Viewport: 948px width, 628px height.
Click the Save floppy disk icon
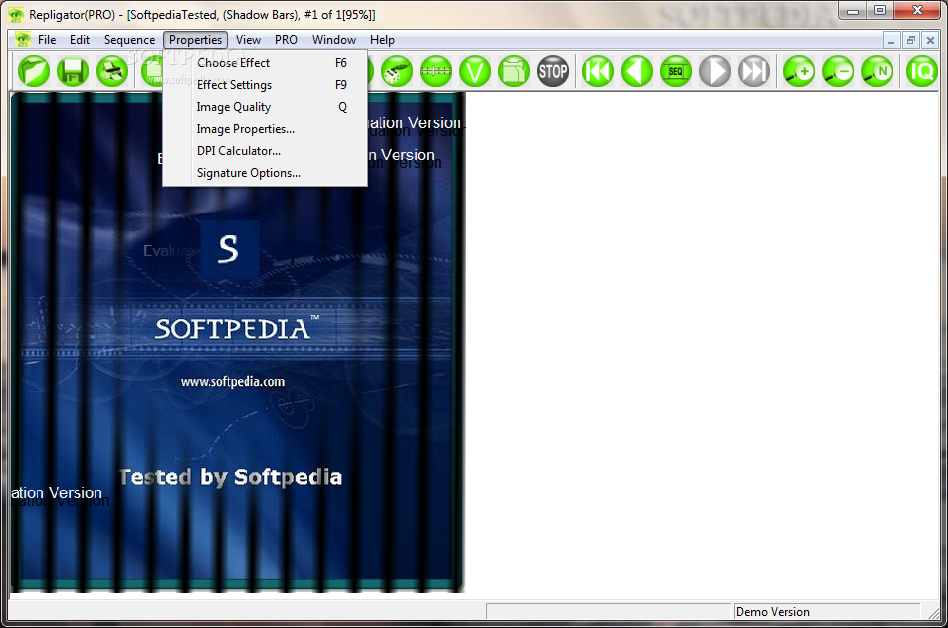click(x=73, y=71)
